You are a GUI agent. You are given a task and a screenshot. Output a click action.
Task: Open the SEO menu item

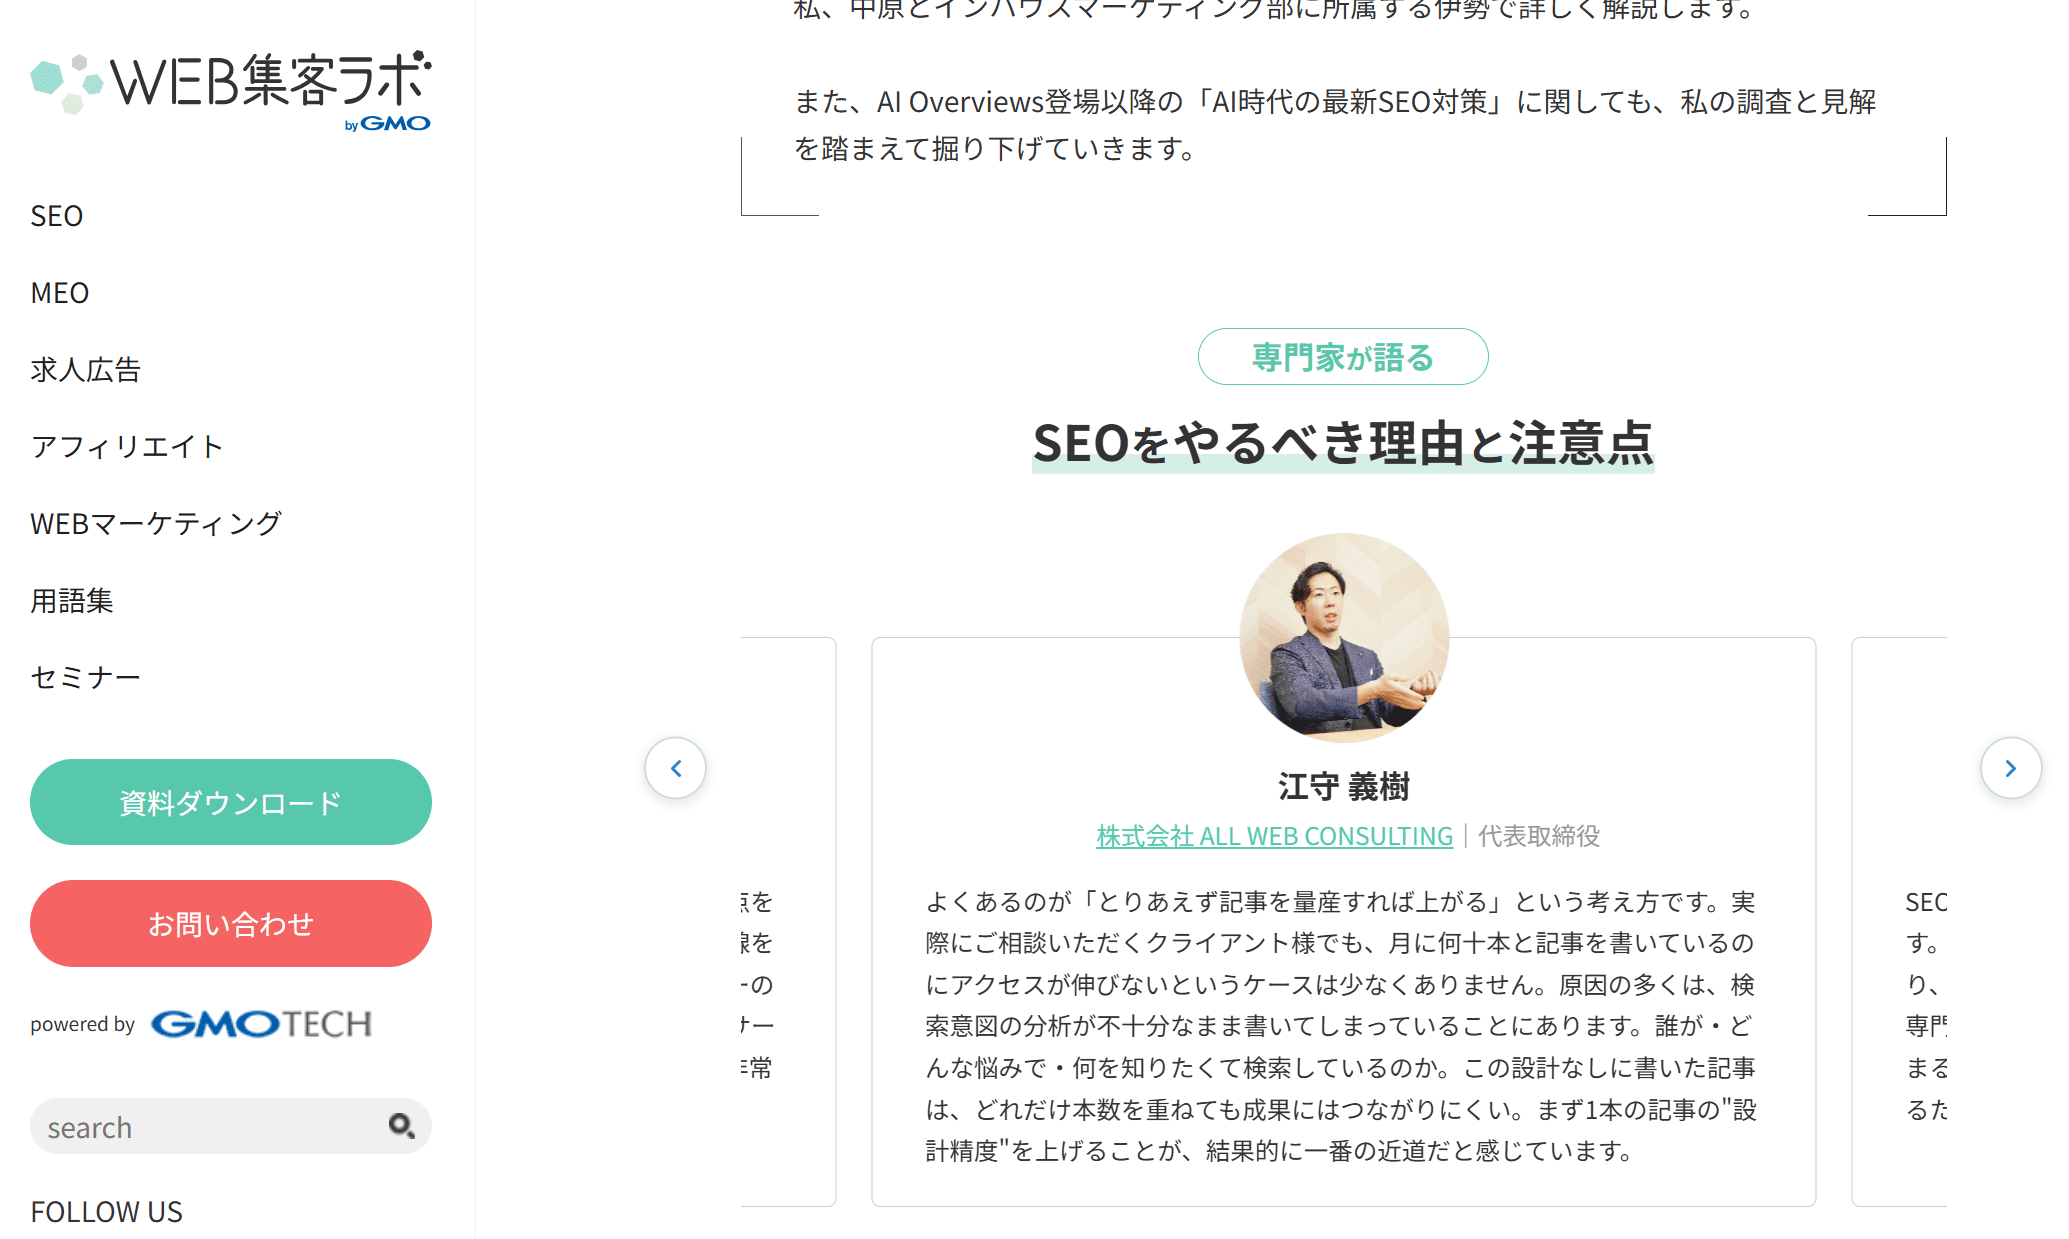57,216
